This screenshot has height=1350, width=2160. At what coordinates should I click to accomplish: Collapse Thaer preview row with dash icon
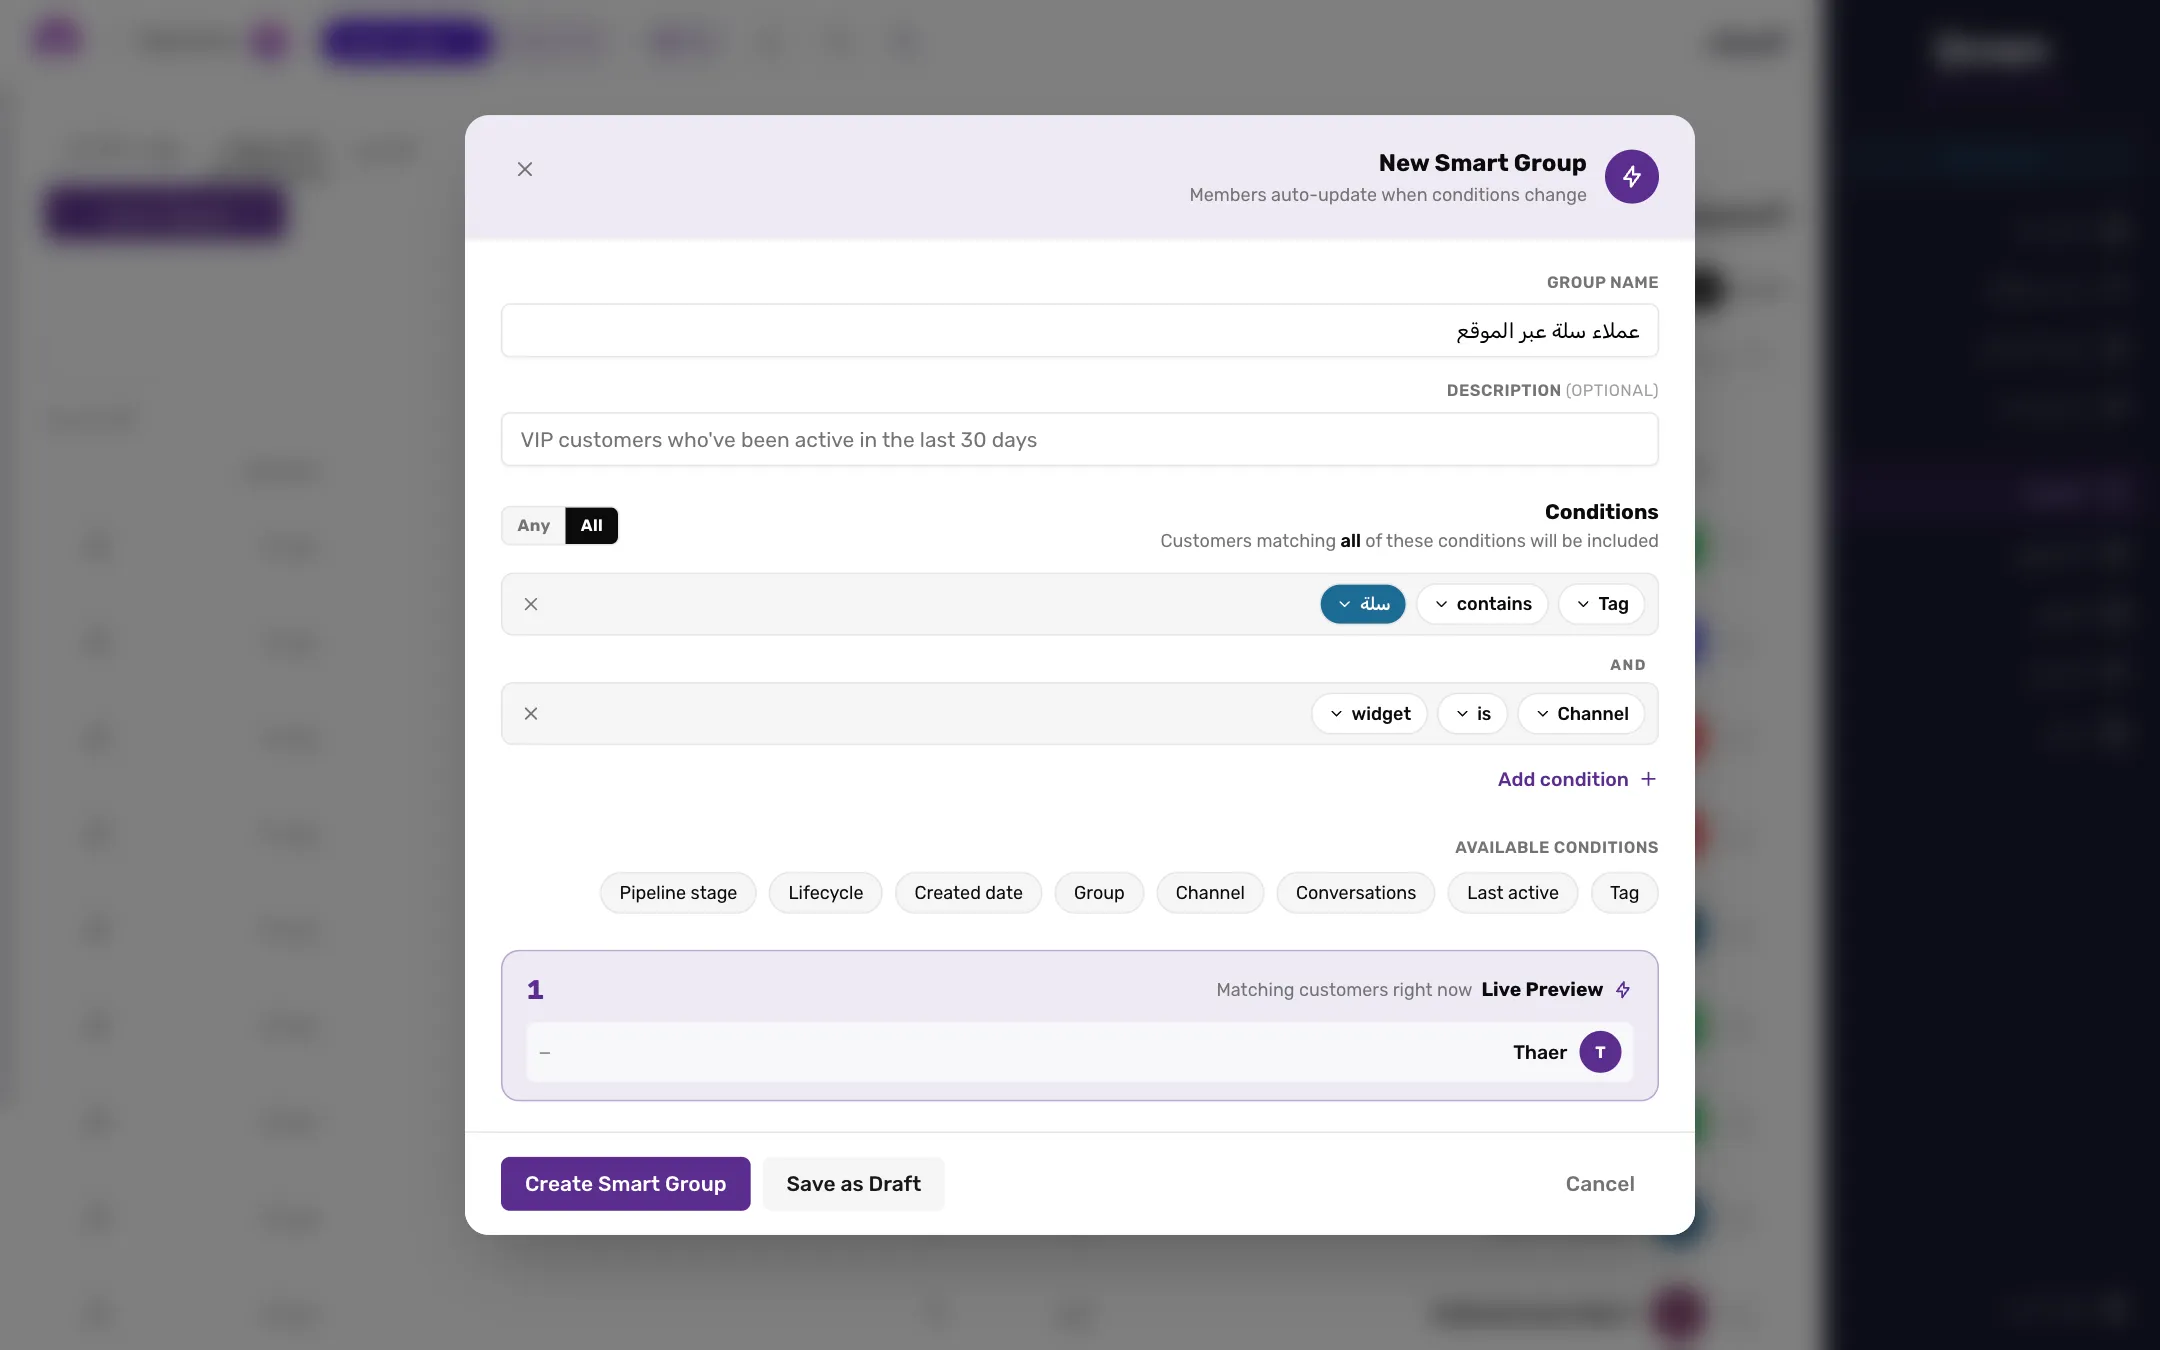pos(545,1053)
